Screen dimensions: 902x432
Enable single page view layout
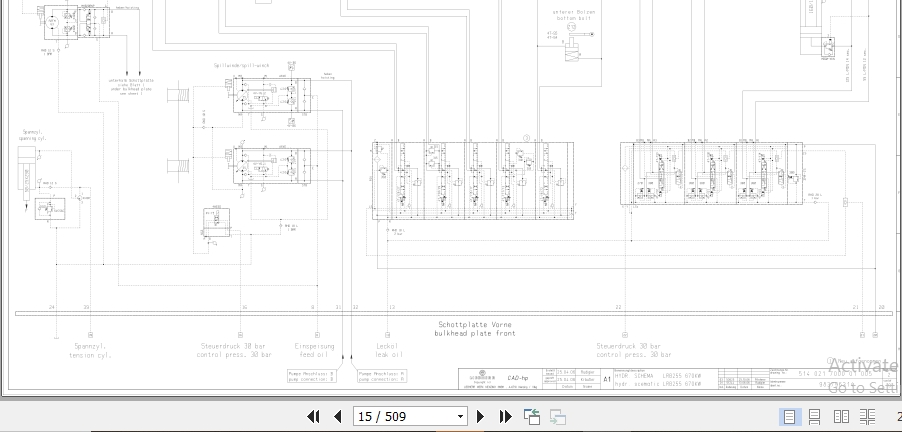789,416
